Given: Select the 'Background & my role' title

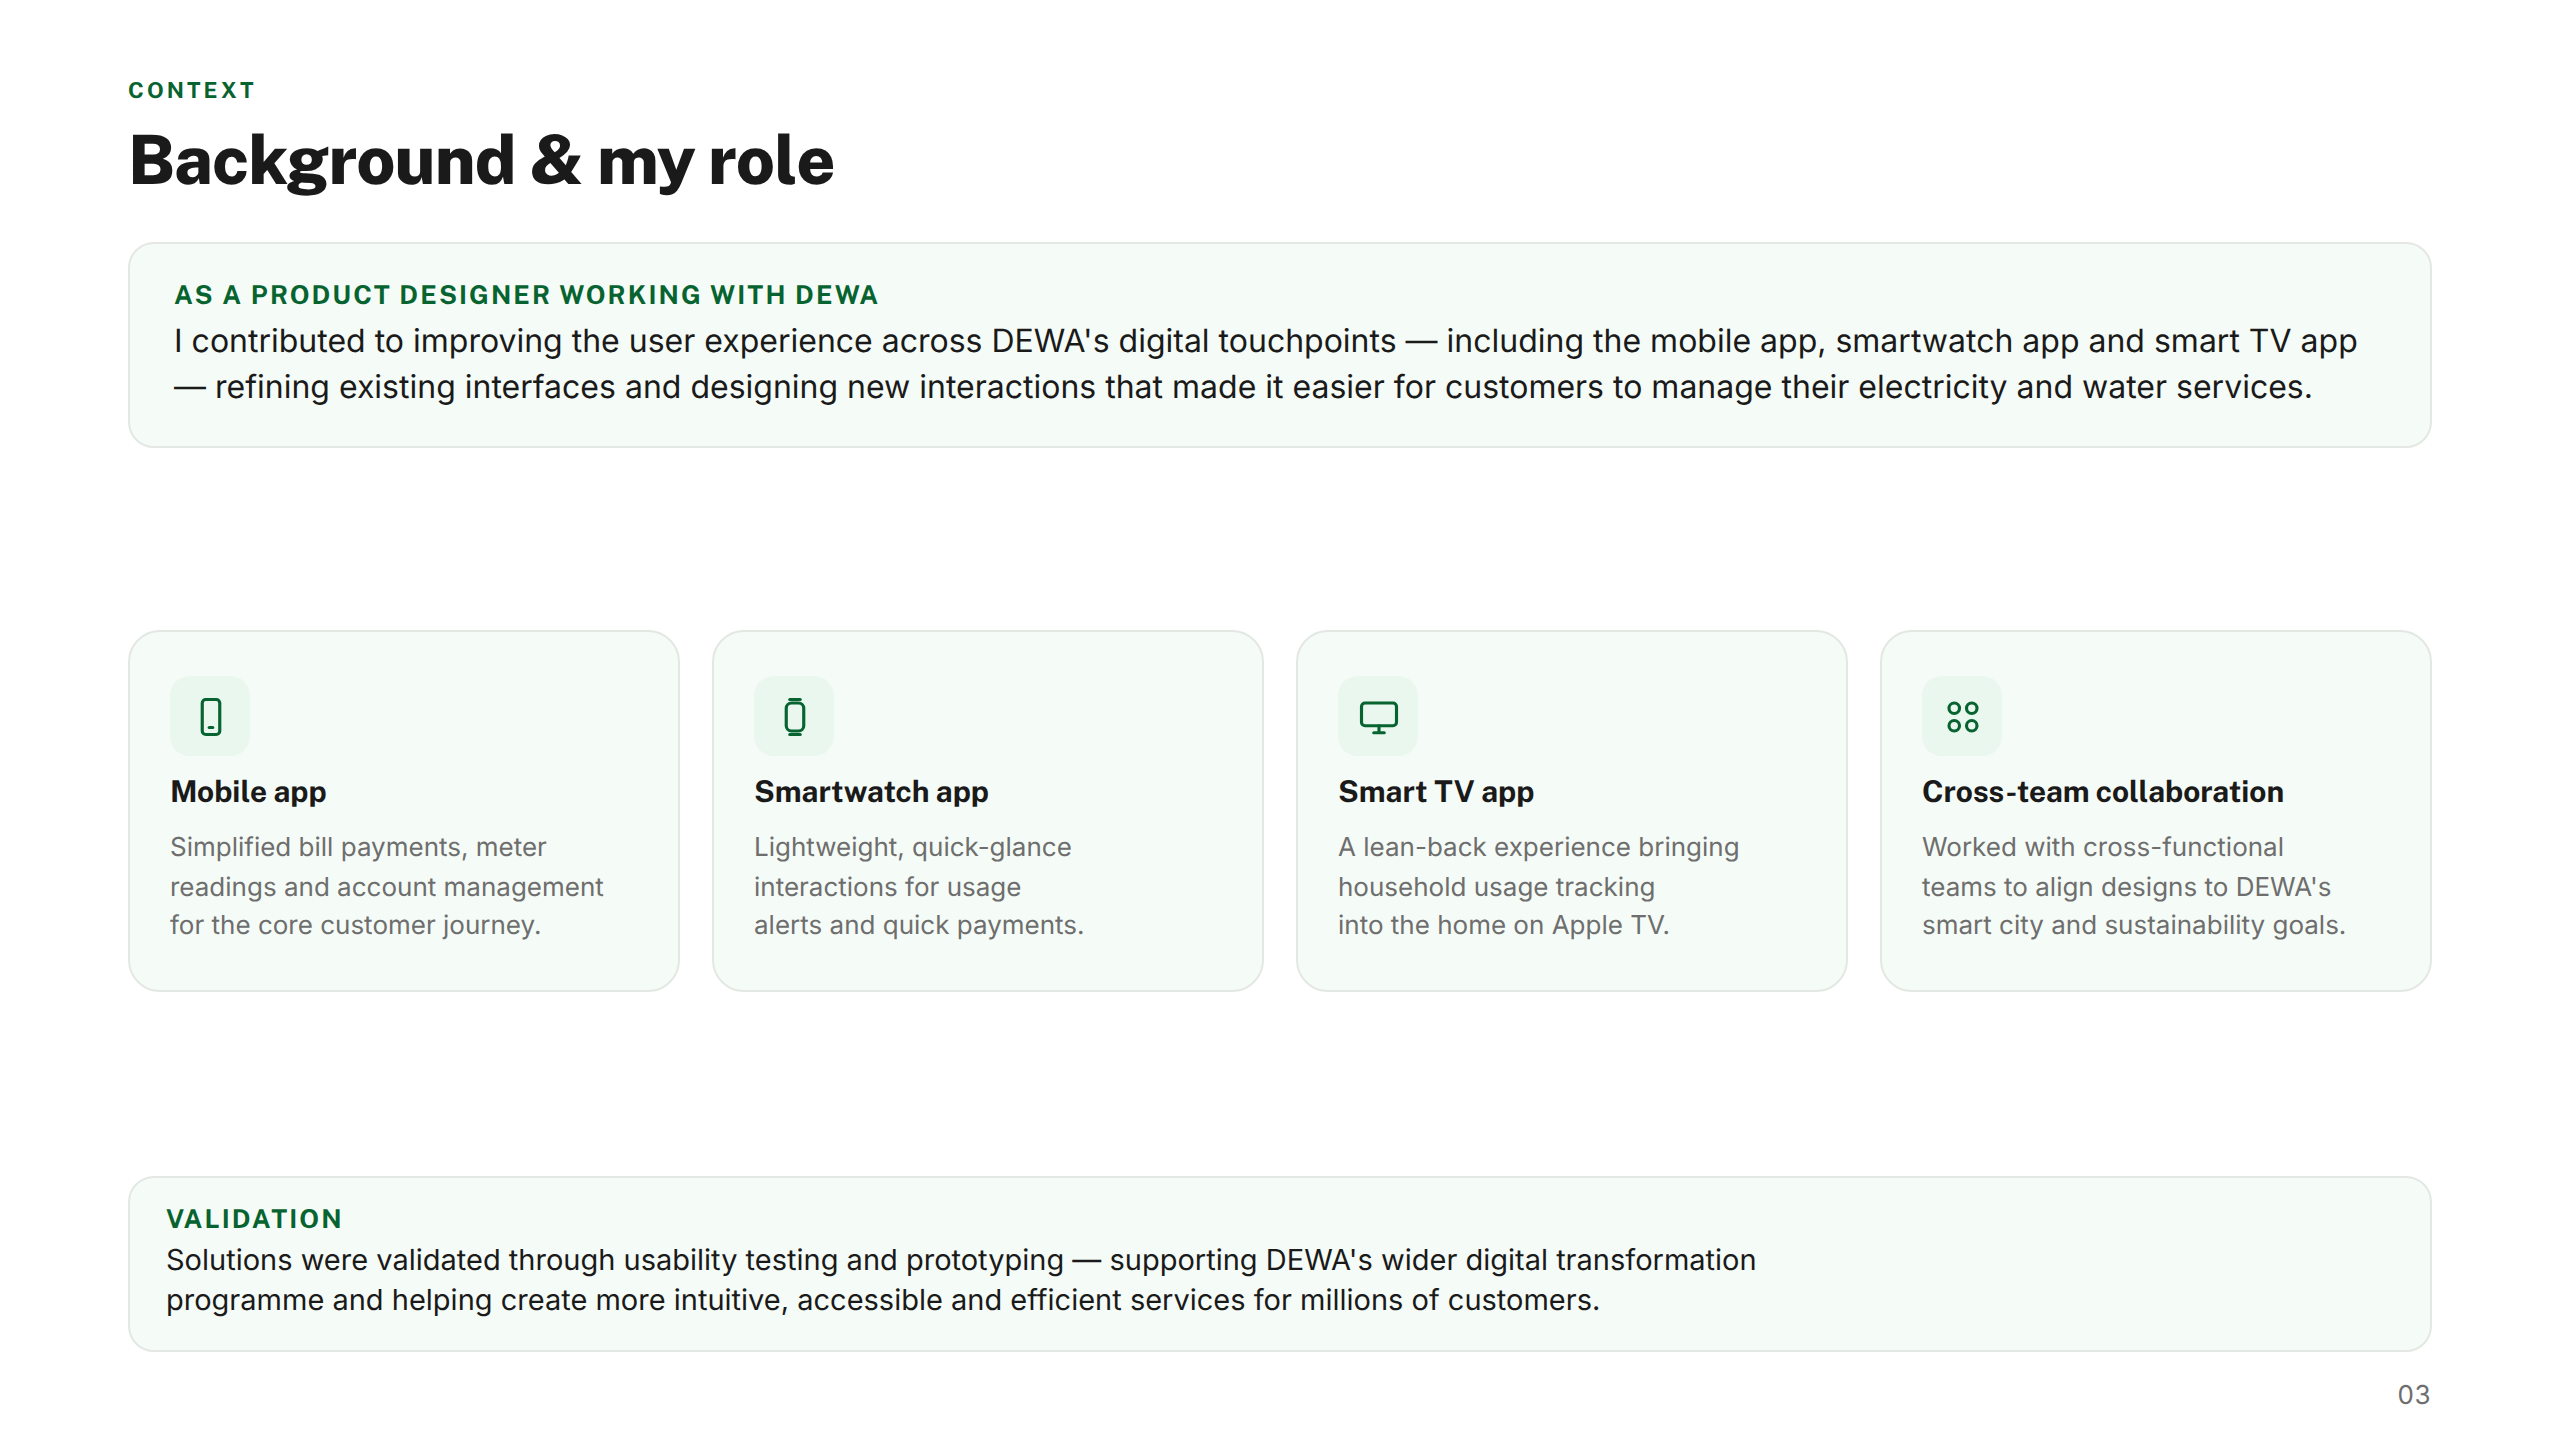Looking at the screenshot, I should click(482, 161).
